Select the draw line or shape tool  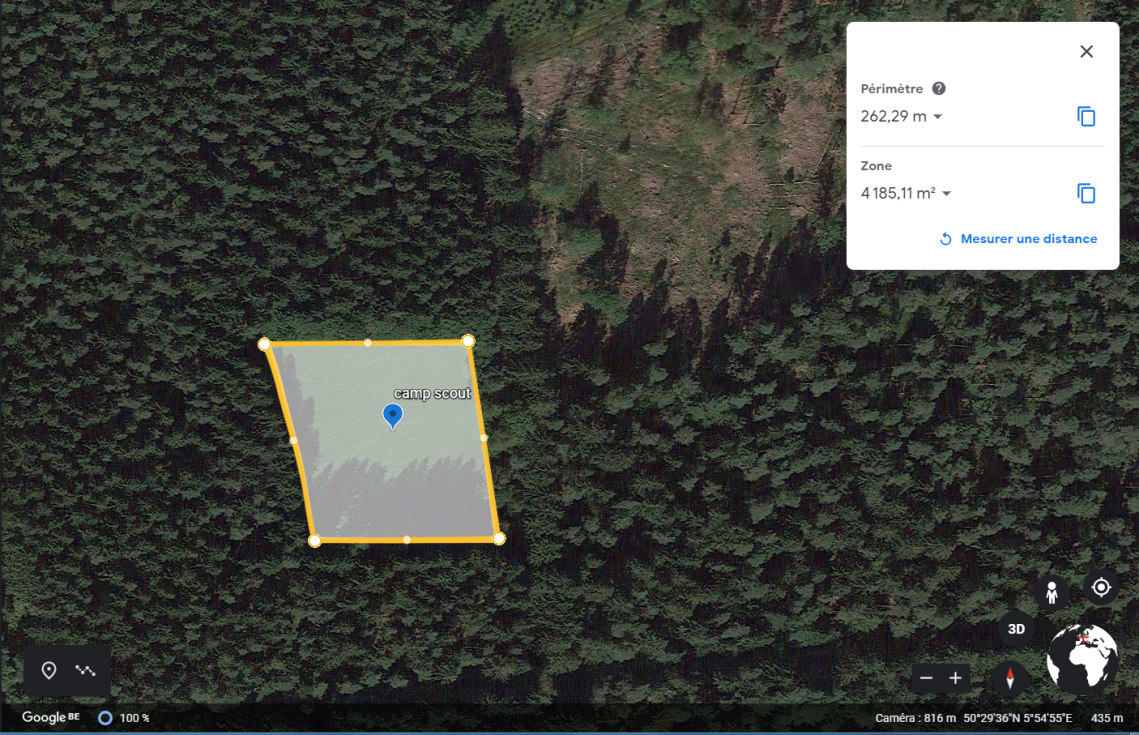[87, 671]
